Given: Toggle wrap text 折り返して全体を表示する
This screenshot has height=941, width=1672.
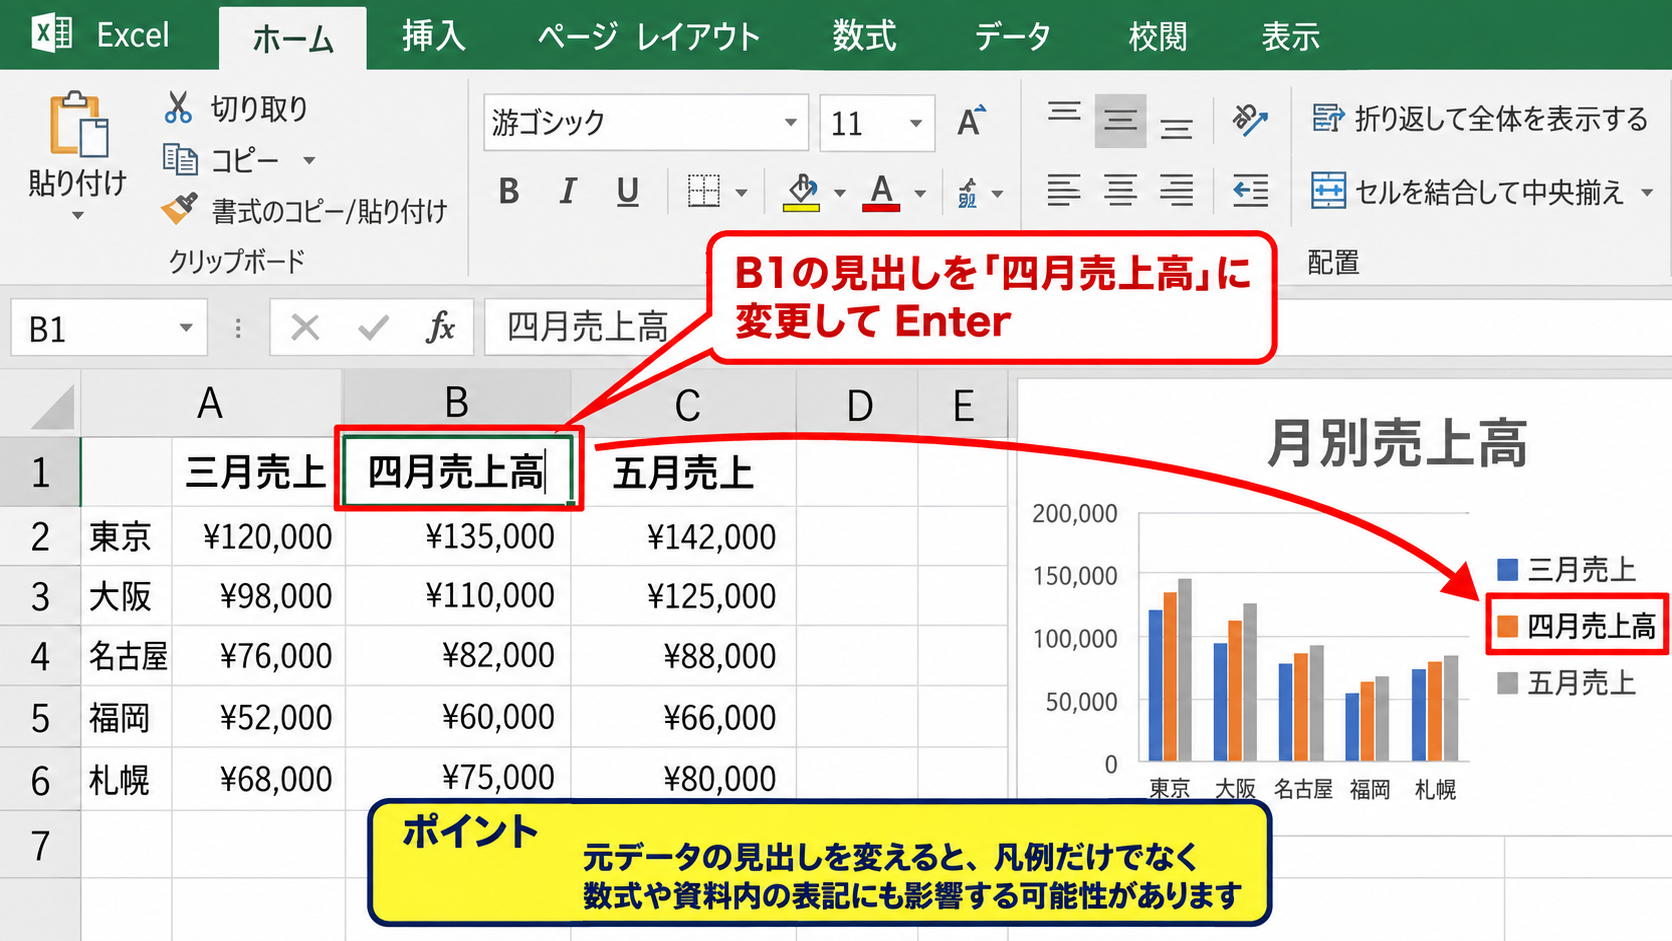Looking at the screenshot, I should pyautogui.click(x=1480, y=119).
